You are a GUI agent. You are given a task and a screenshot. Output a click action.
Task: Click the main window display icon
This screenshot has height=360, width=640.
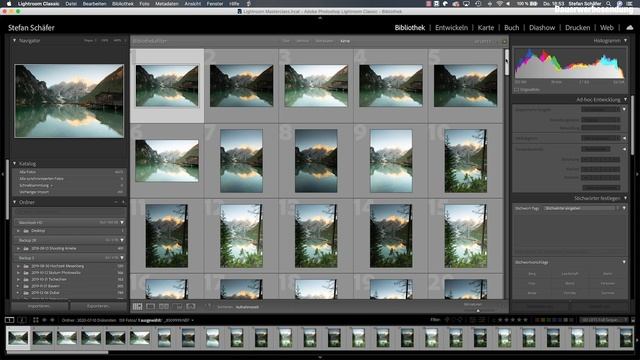pyautogui.click(x=9, y=320)
